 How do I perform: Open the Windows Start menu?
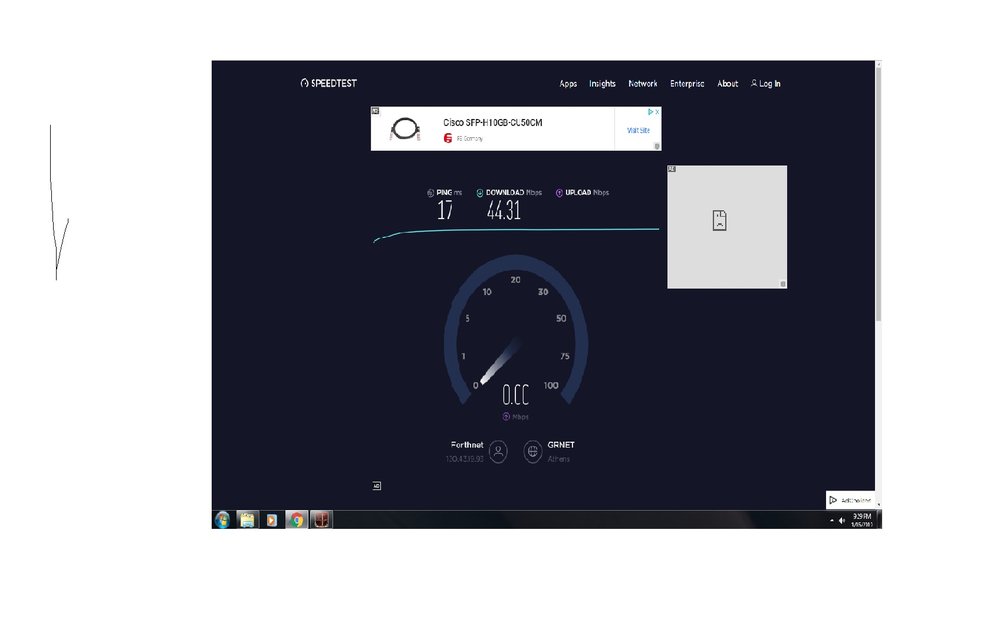[222, 520]
